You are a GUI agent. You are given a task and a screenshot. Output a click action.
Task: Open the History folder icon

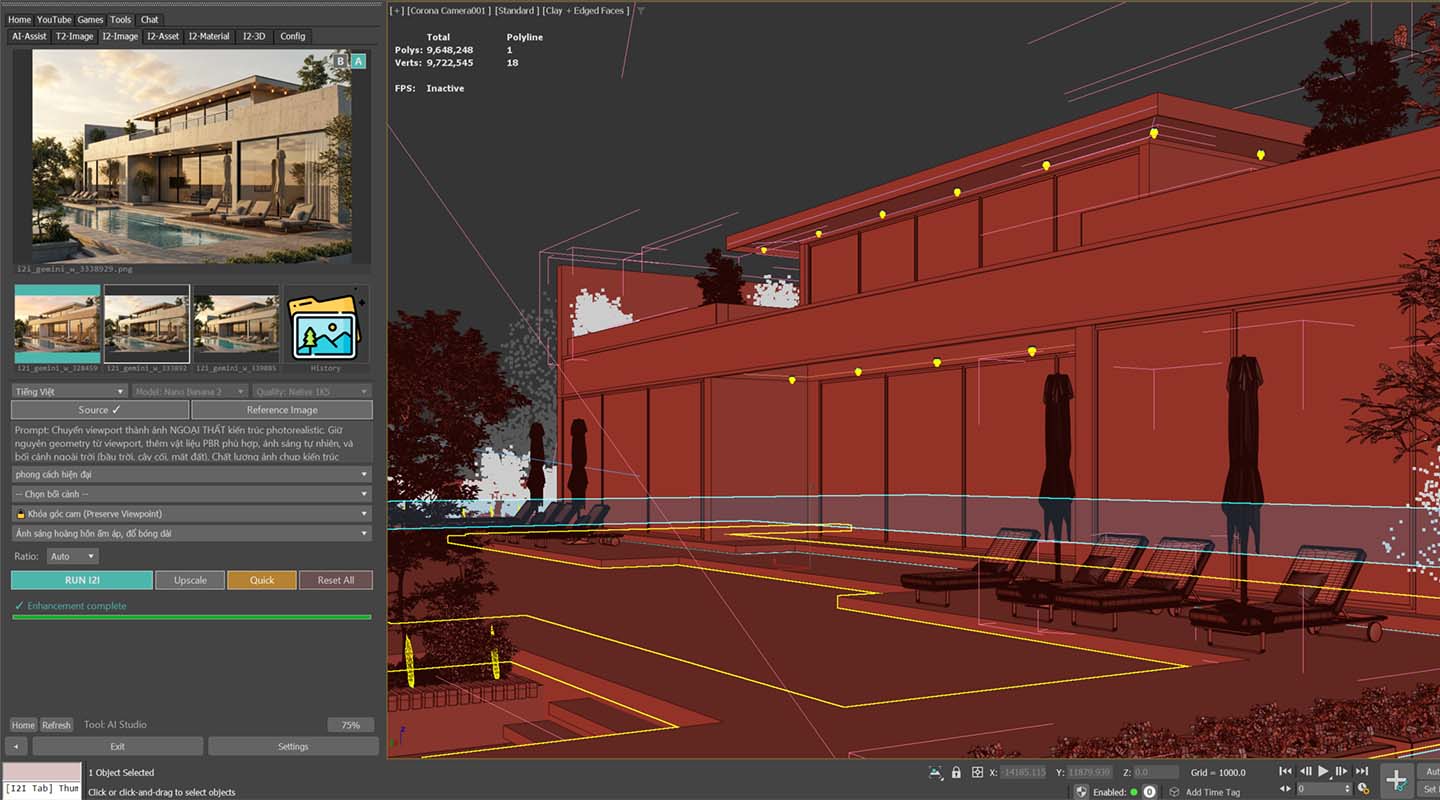point(325,322)
